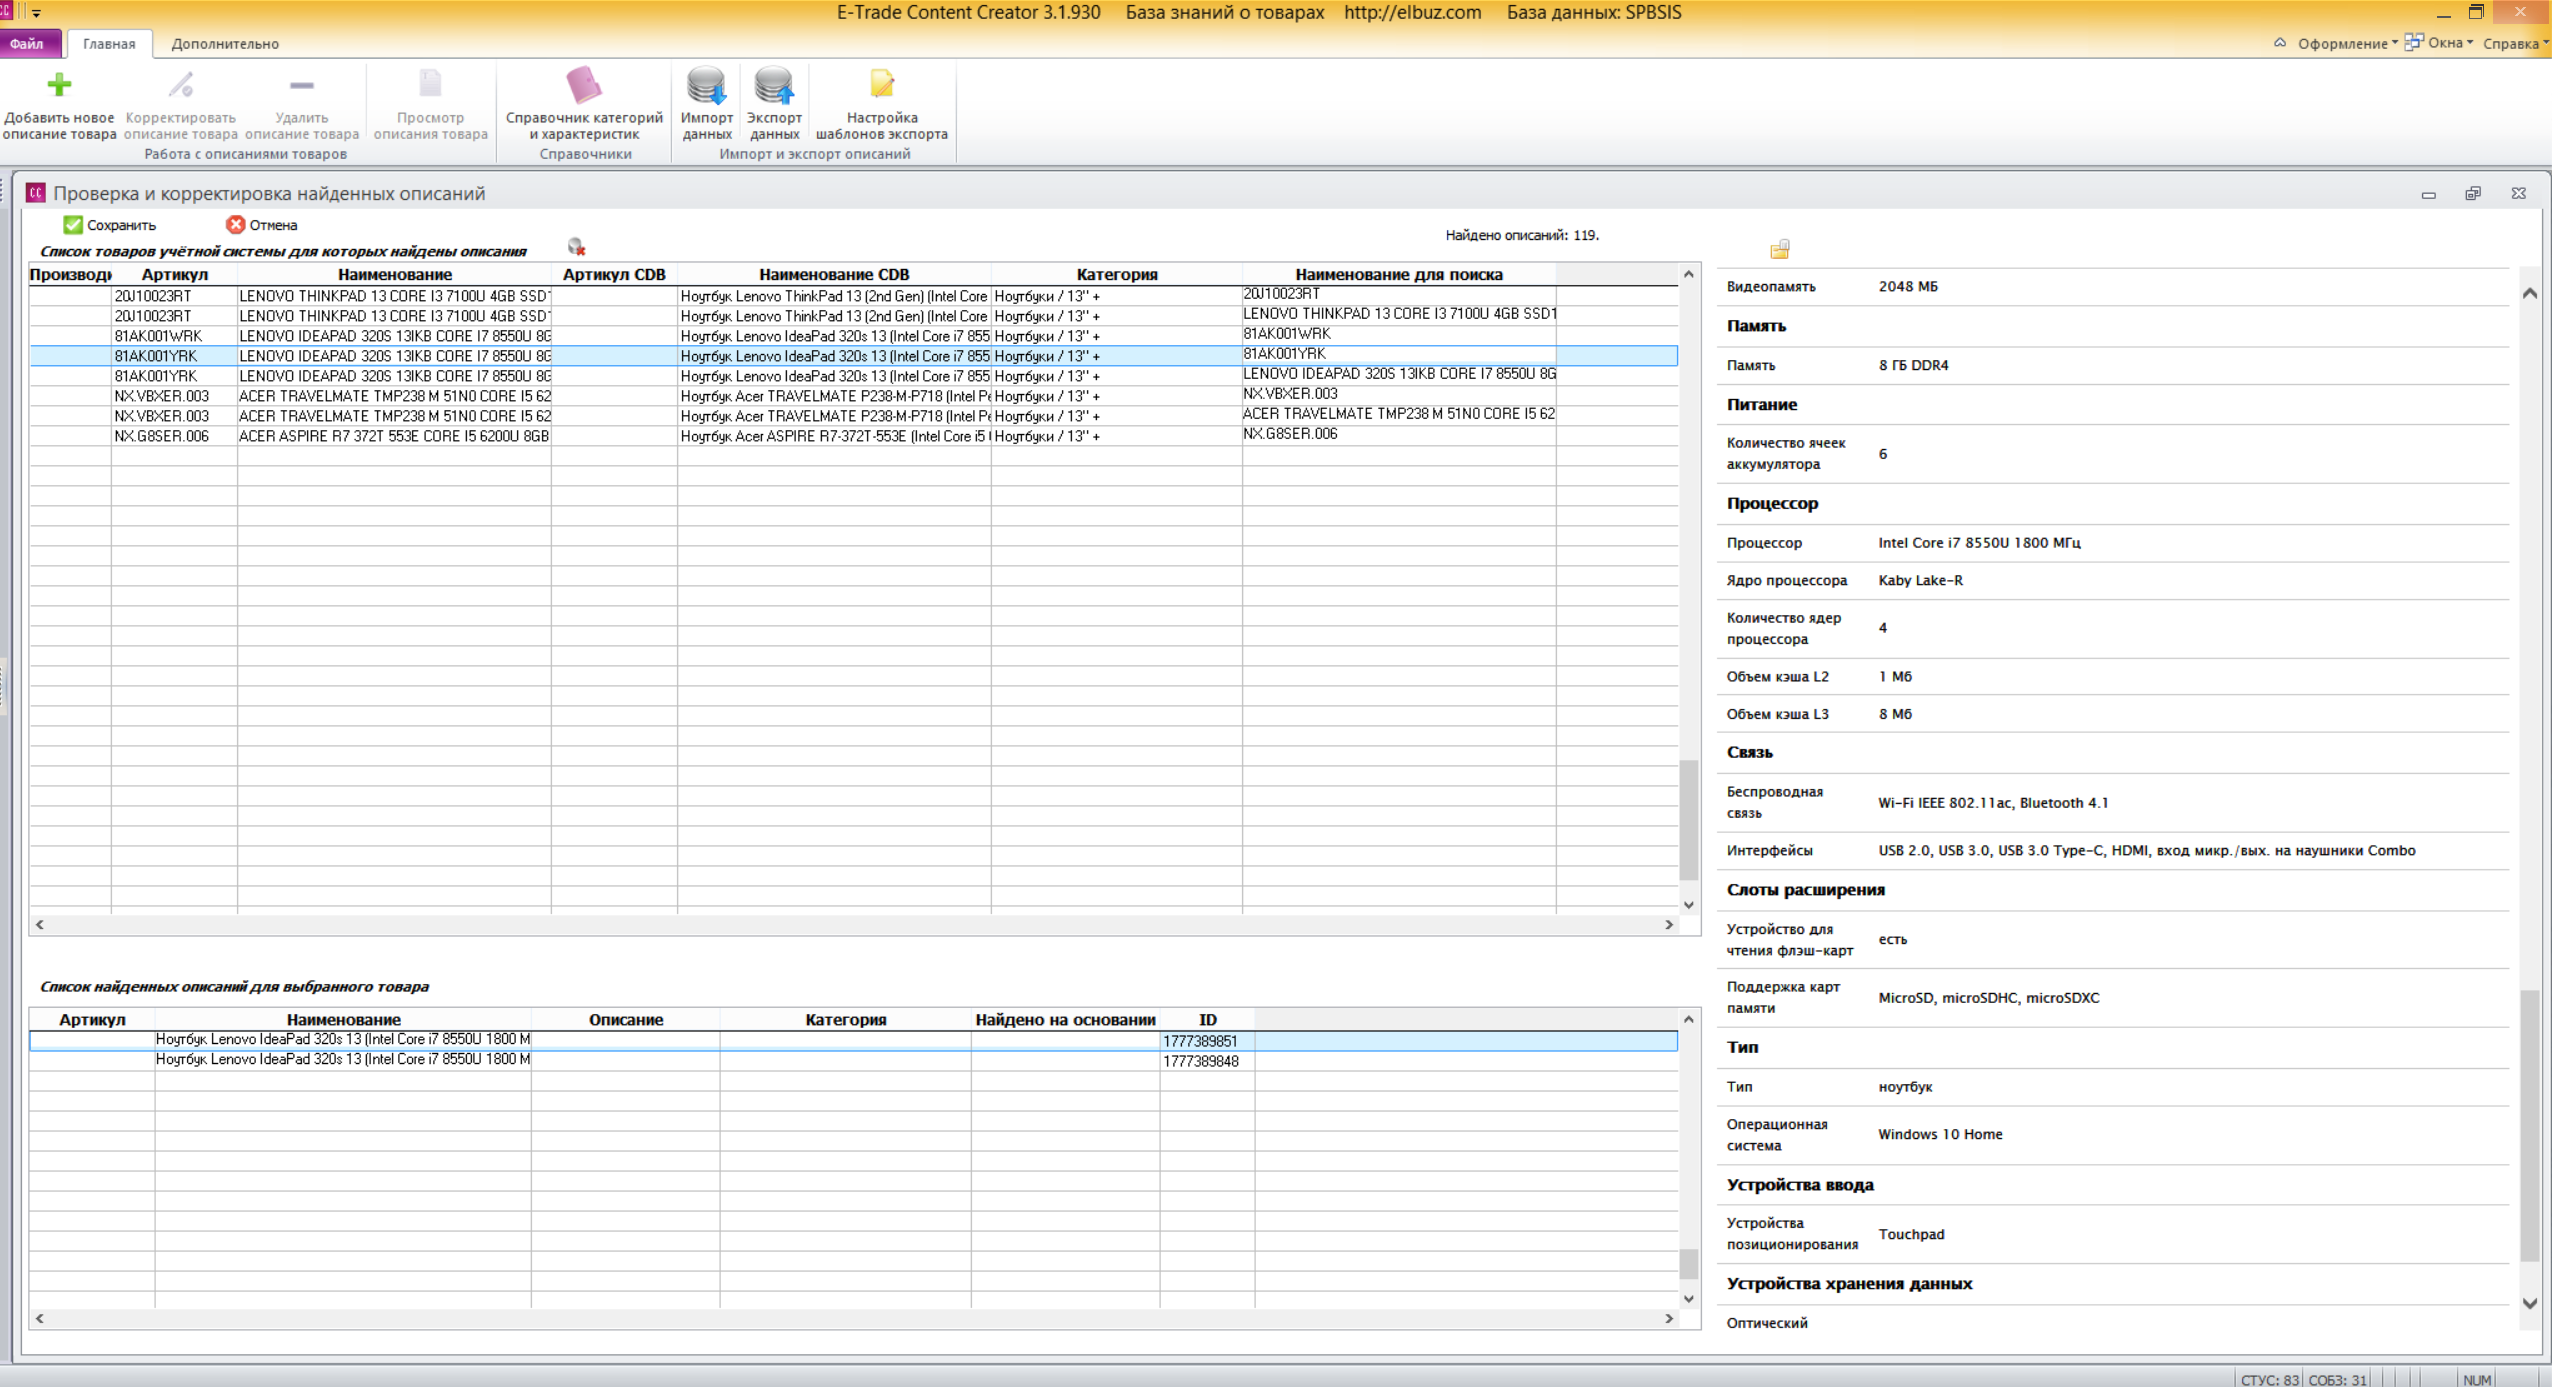Click specifications panel scroll up arrow
The width and height of the screenshot is (2552, 1387).
(x=2530, y=293)
